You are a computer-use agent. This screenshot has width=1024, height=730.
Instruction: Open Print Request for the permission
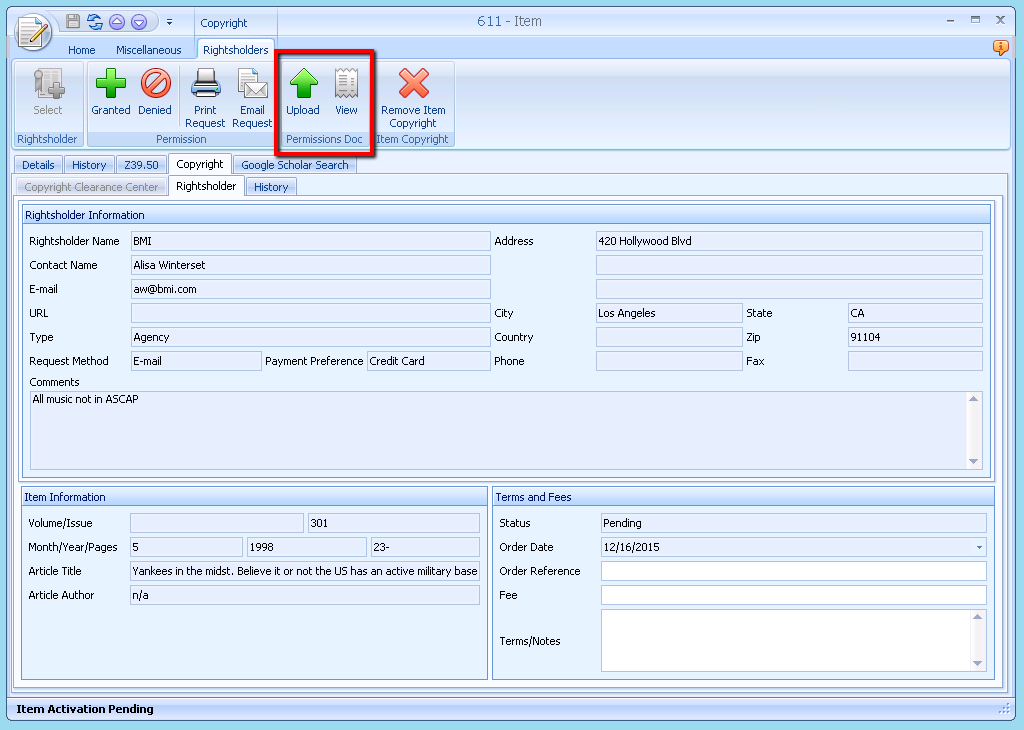pos(205,95)
